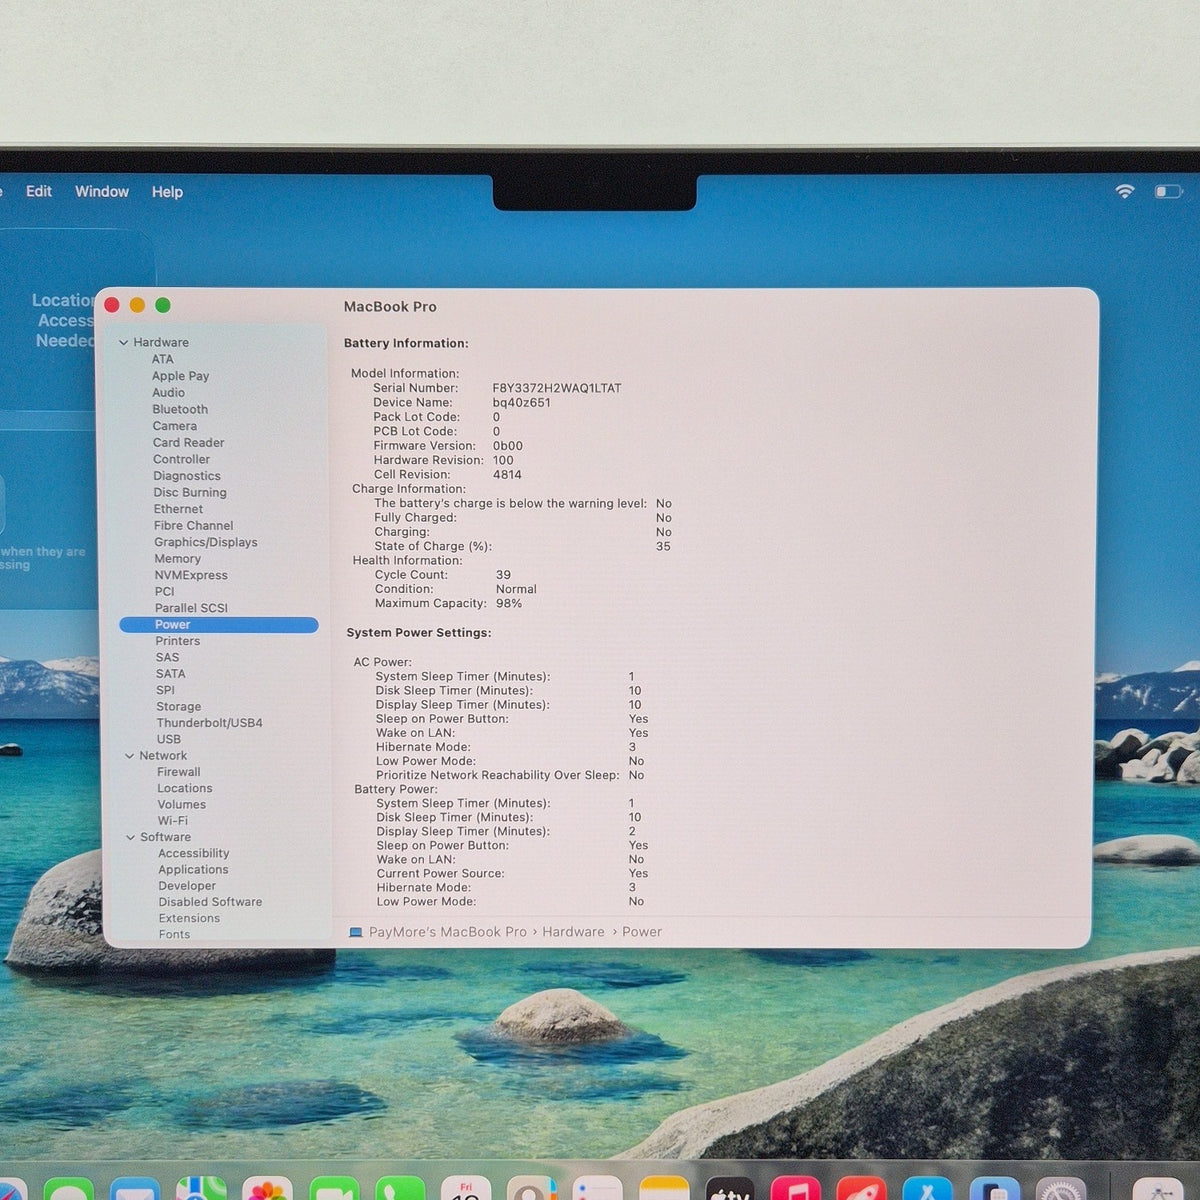Select Fonts under Software
The height and width of the screenshot is (1200, 1200).
tap(174, 935)
